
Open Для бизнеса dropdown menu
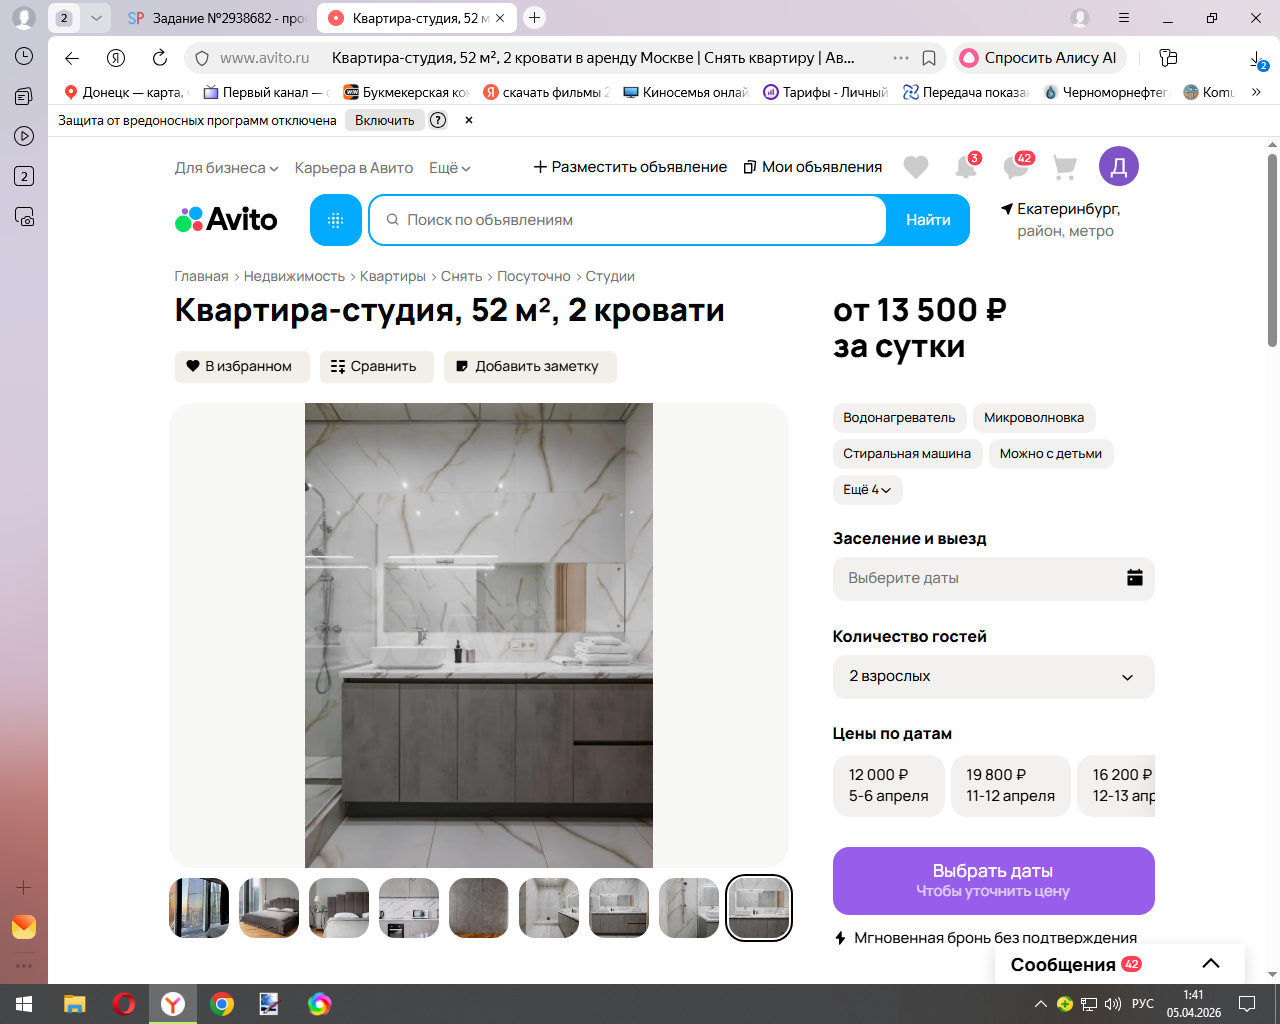pos(227,168)
